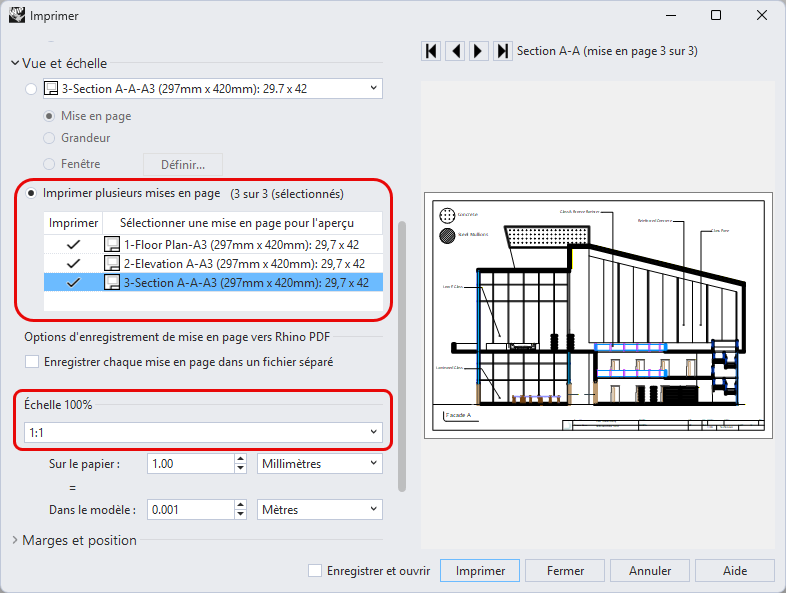
Task: Enable 'Enregistrer chaque mise en page' checkbox
Action: coord(32,361)
